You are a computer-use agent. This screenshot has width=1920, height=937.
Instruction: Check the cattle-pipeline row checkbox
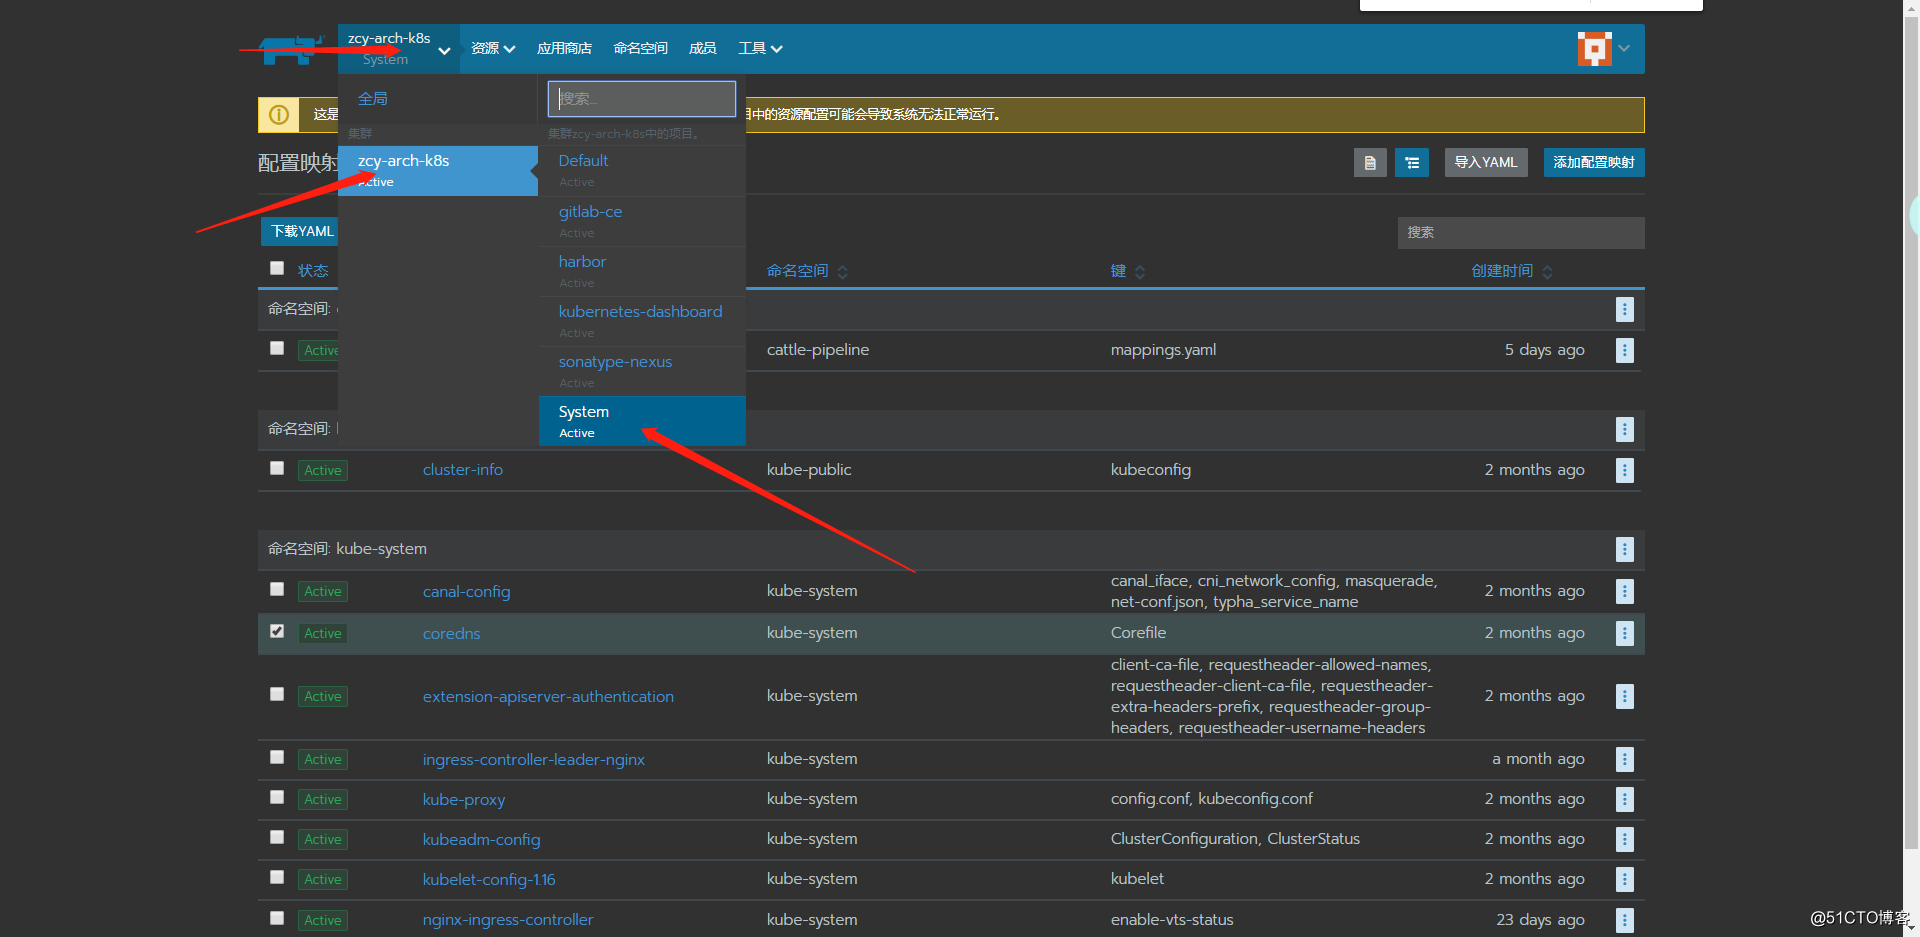click(277, 348)
